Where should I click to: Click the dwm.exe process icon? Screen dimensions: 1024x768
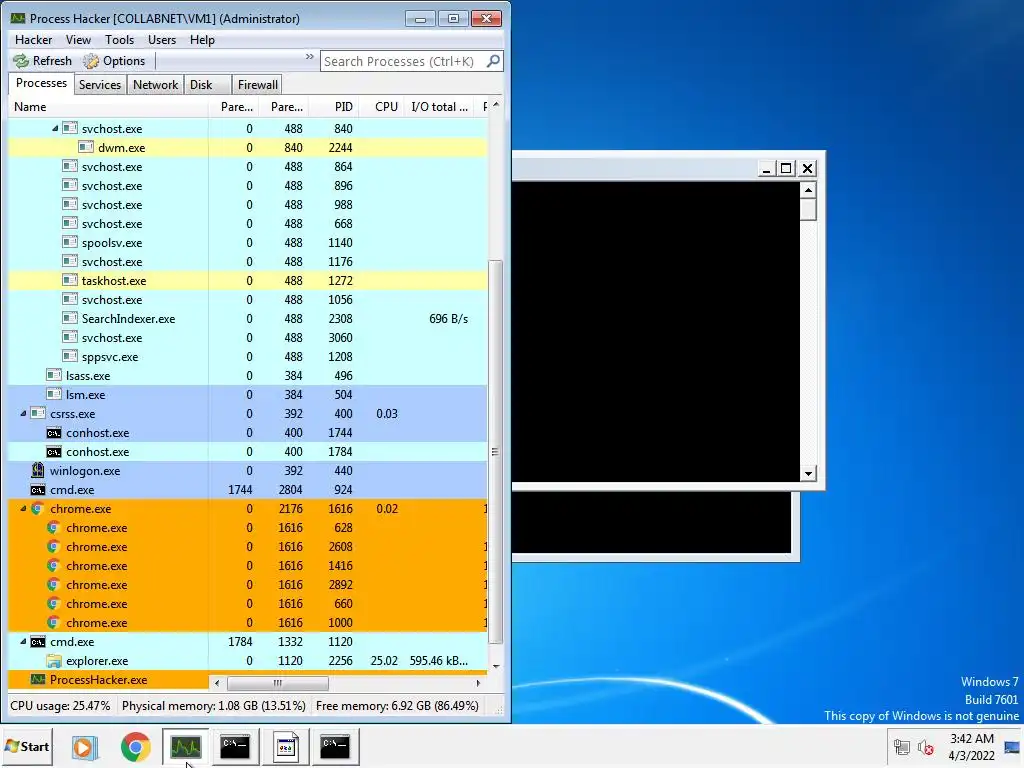pos(86,148)
